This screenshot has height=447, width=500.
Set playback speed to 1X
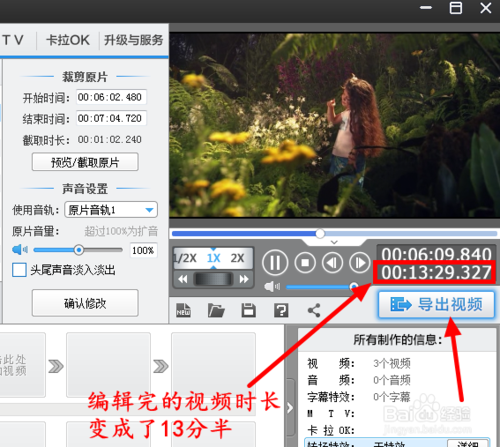[x=213, y=258]
